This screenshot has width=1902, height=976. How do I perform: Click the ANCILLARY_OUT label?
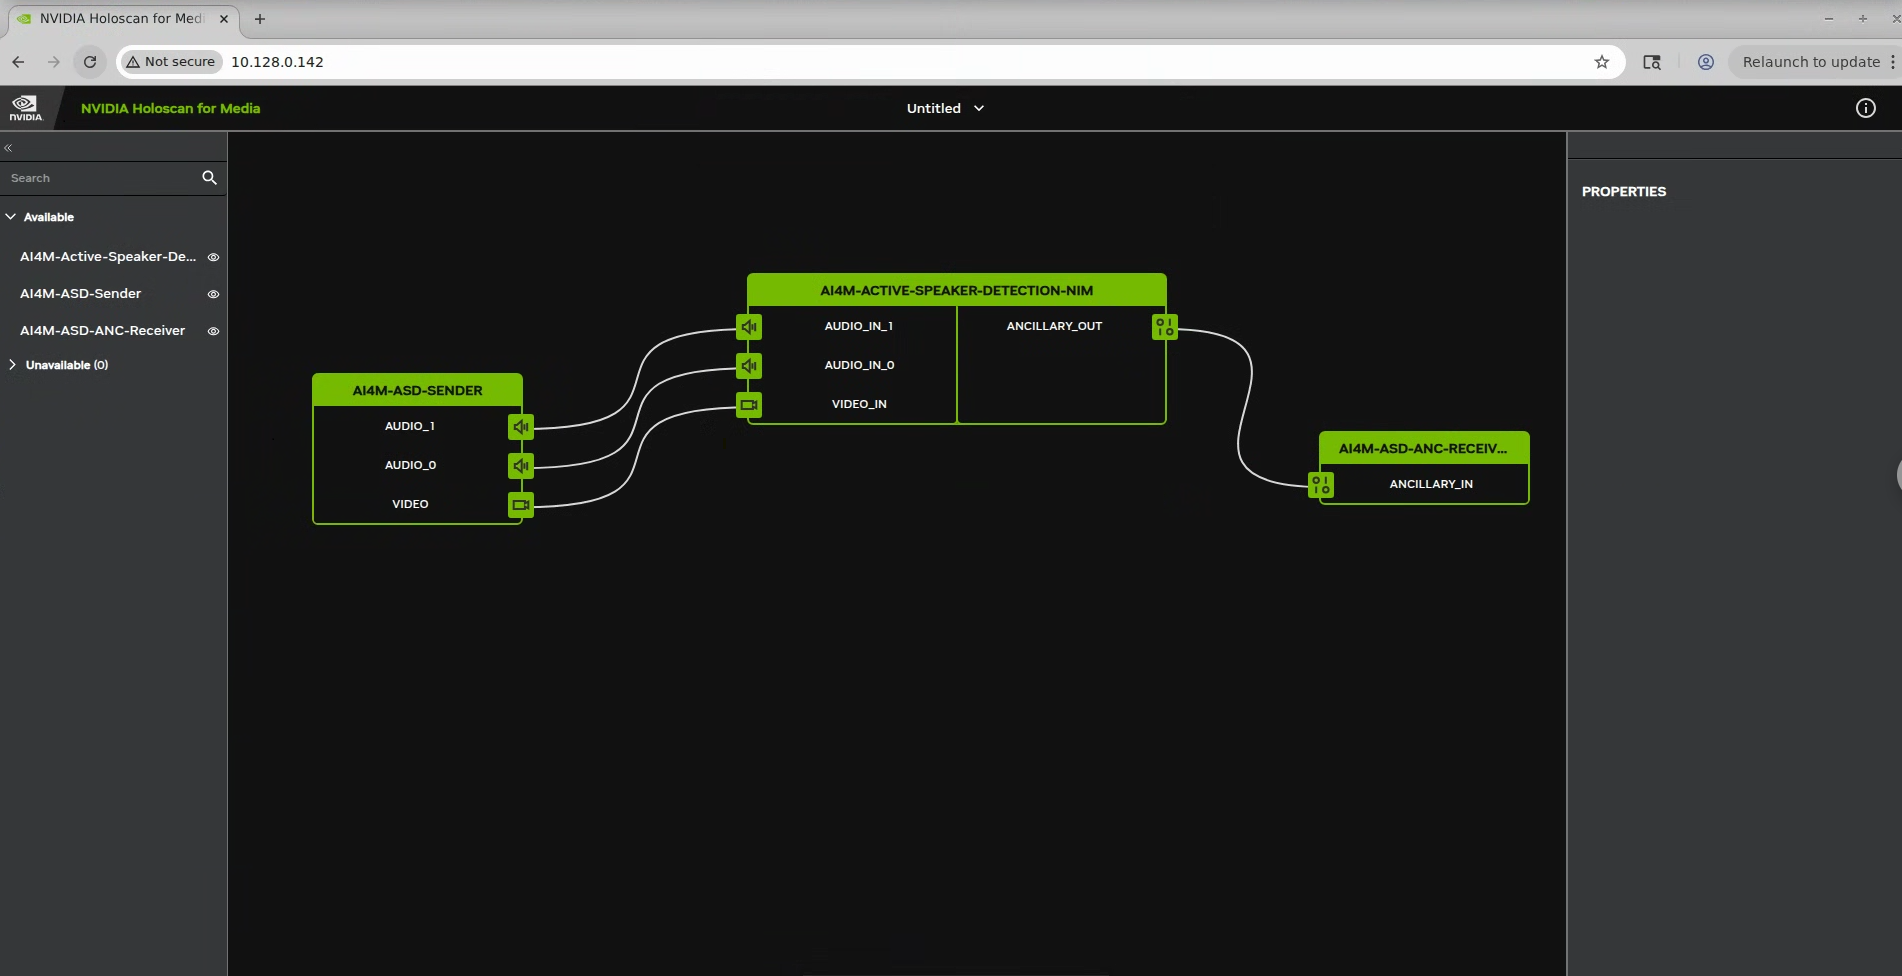pos(1054,326)
